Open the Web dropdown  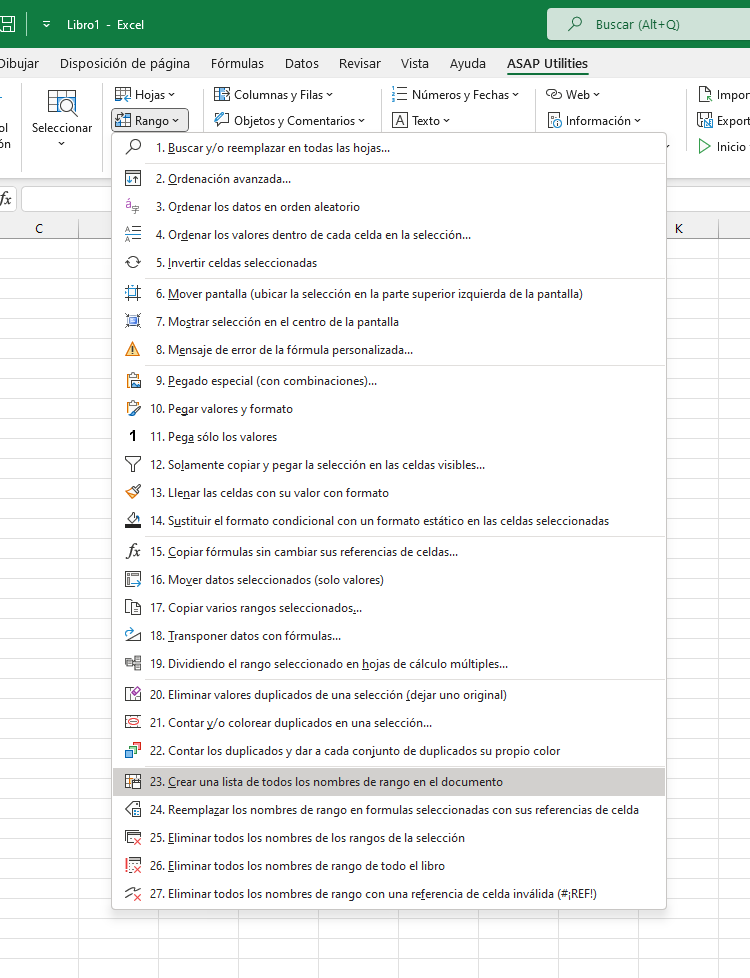pos(573,95)
